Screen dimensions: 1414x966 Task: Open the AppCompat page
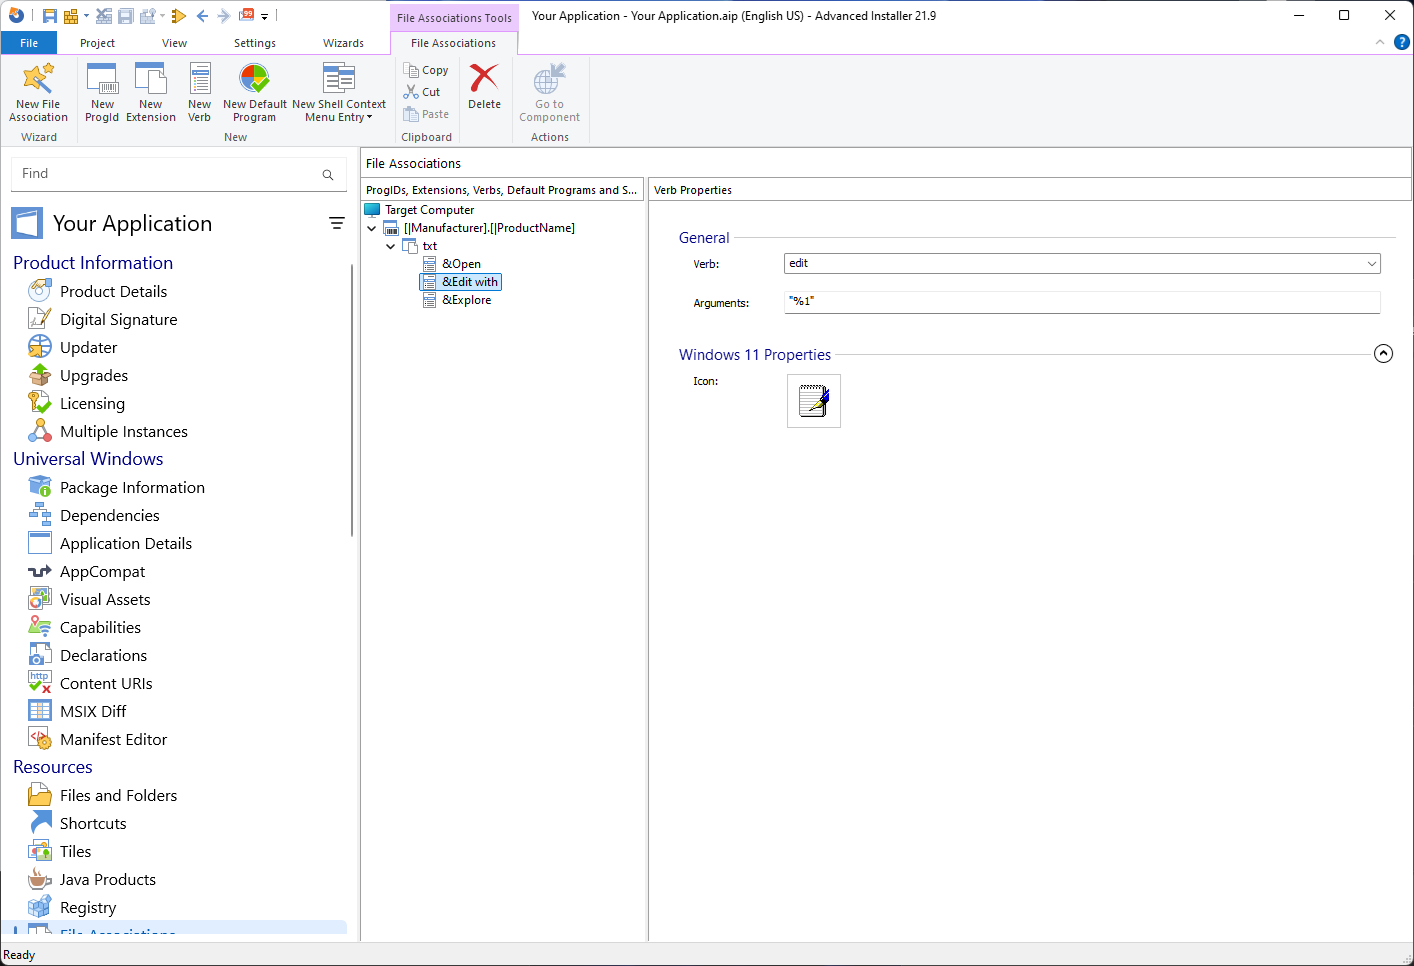[x=102, y=571]
